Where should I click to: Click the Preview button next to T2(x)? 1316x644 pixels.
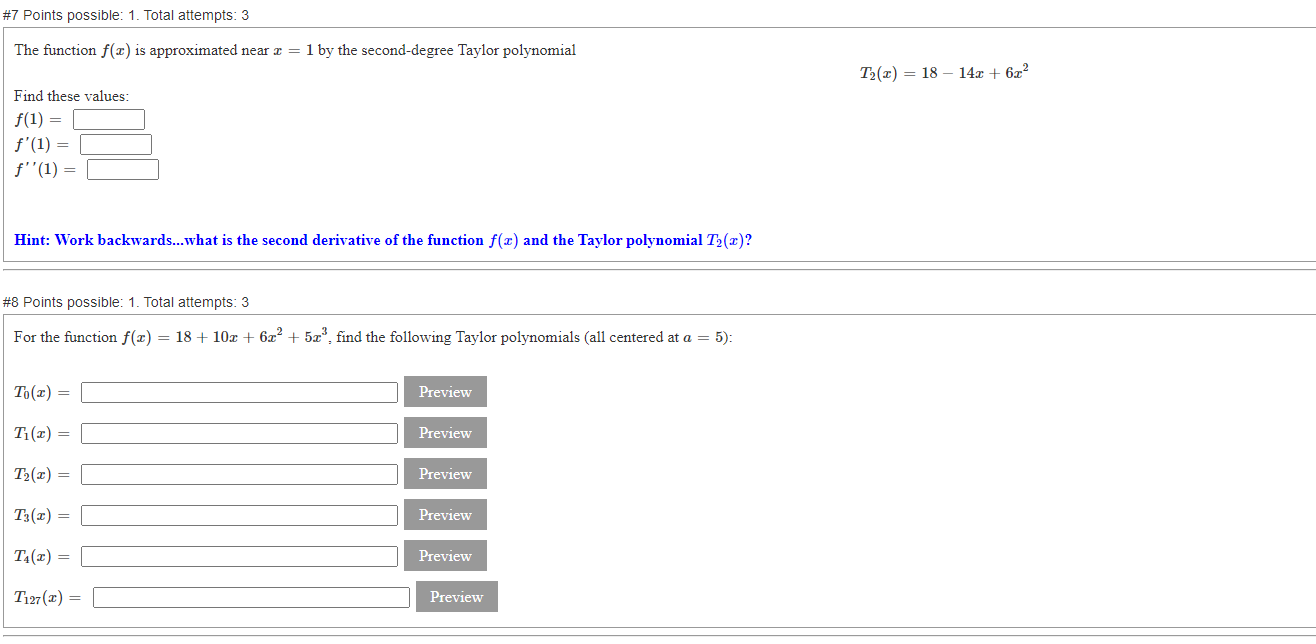444,473
